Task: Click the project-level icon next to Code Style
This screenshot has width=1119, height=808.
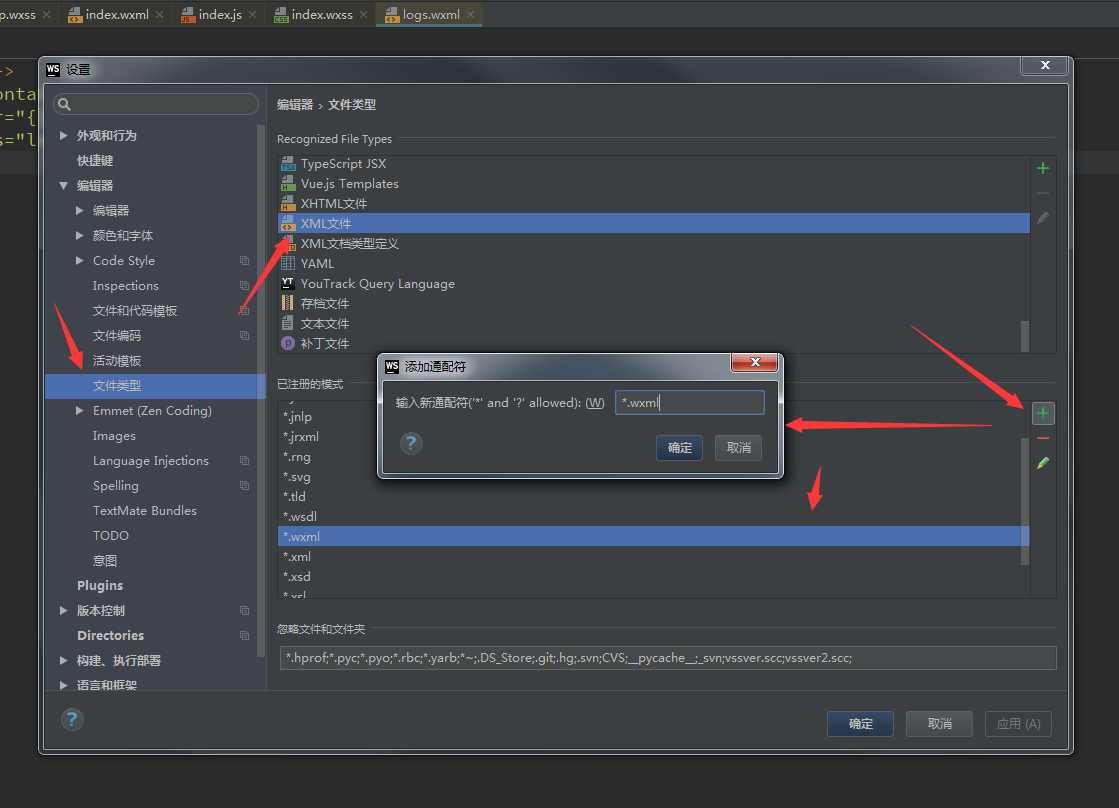Action: pos(244,261)
